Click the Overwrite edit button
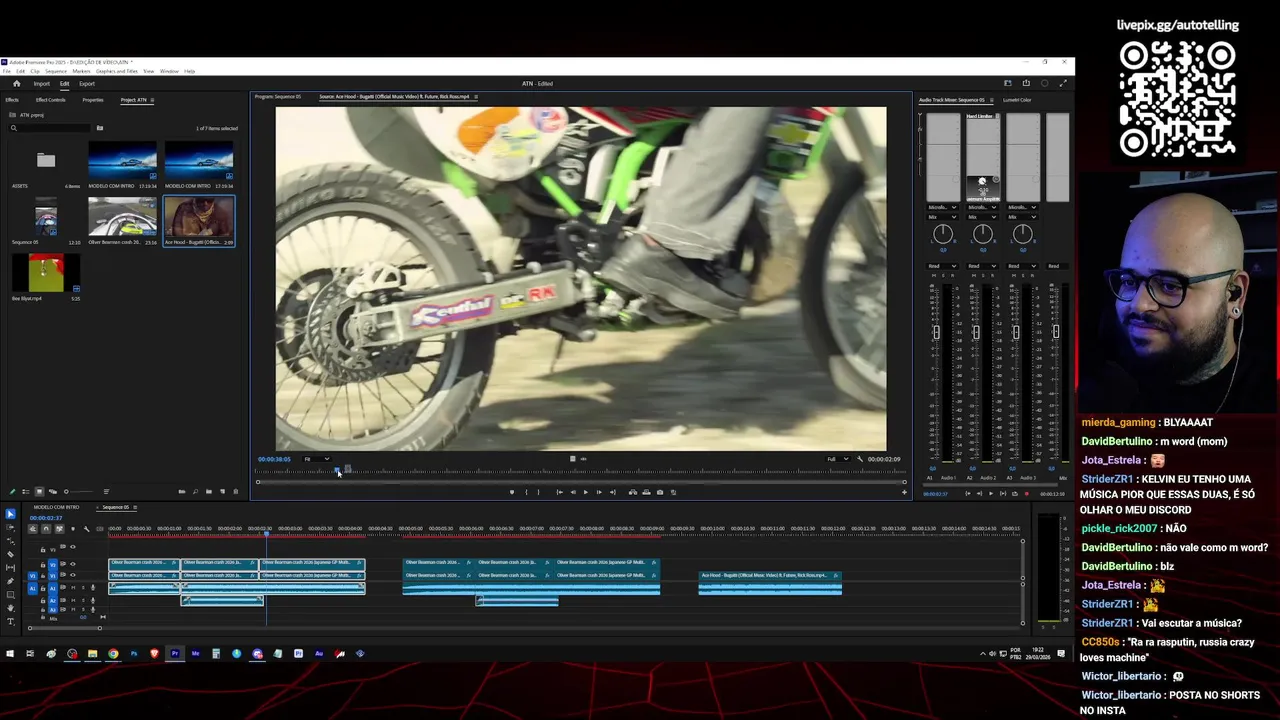 point(646,492)
